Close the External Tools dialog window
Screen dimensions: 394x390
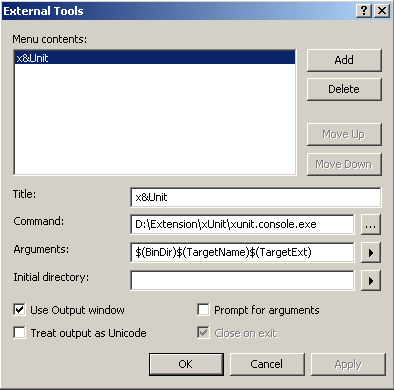coord(382,11)
